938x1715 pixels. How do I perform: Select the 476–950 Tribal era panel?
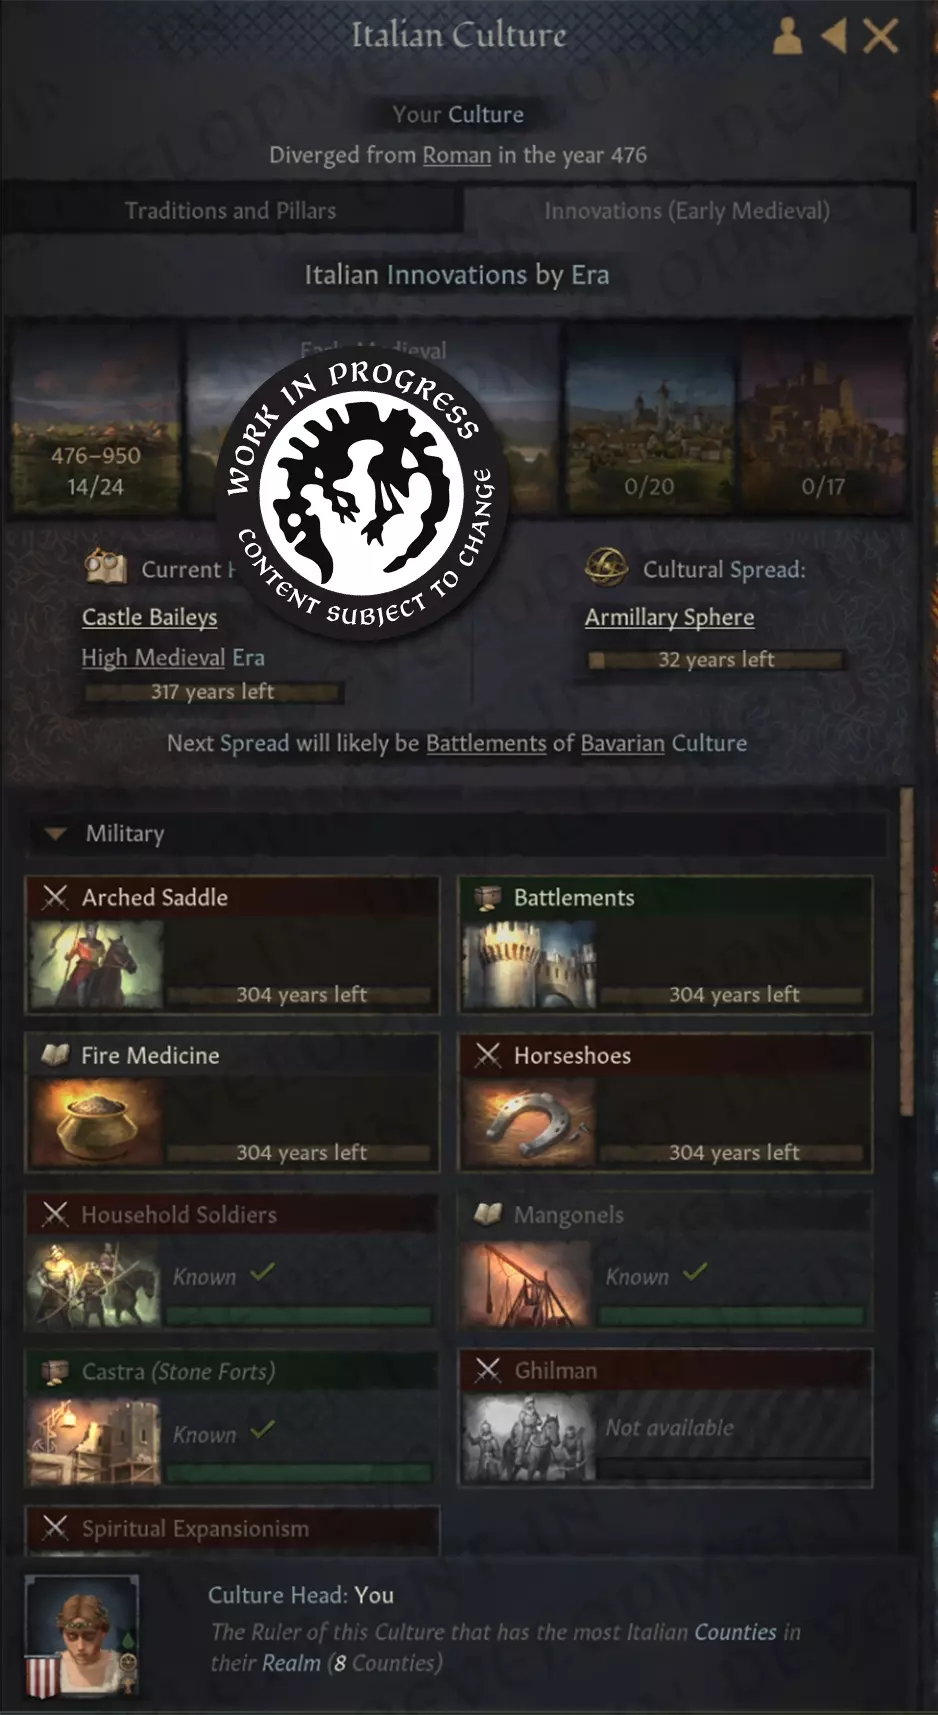click(96, 417)
